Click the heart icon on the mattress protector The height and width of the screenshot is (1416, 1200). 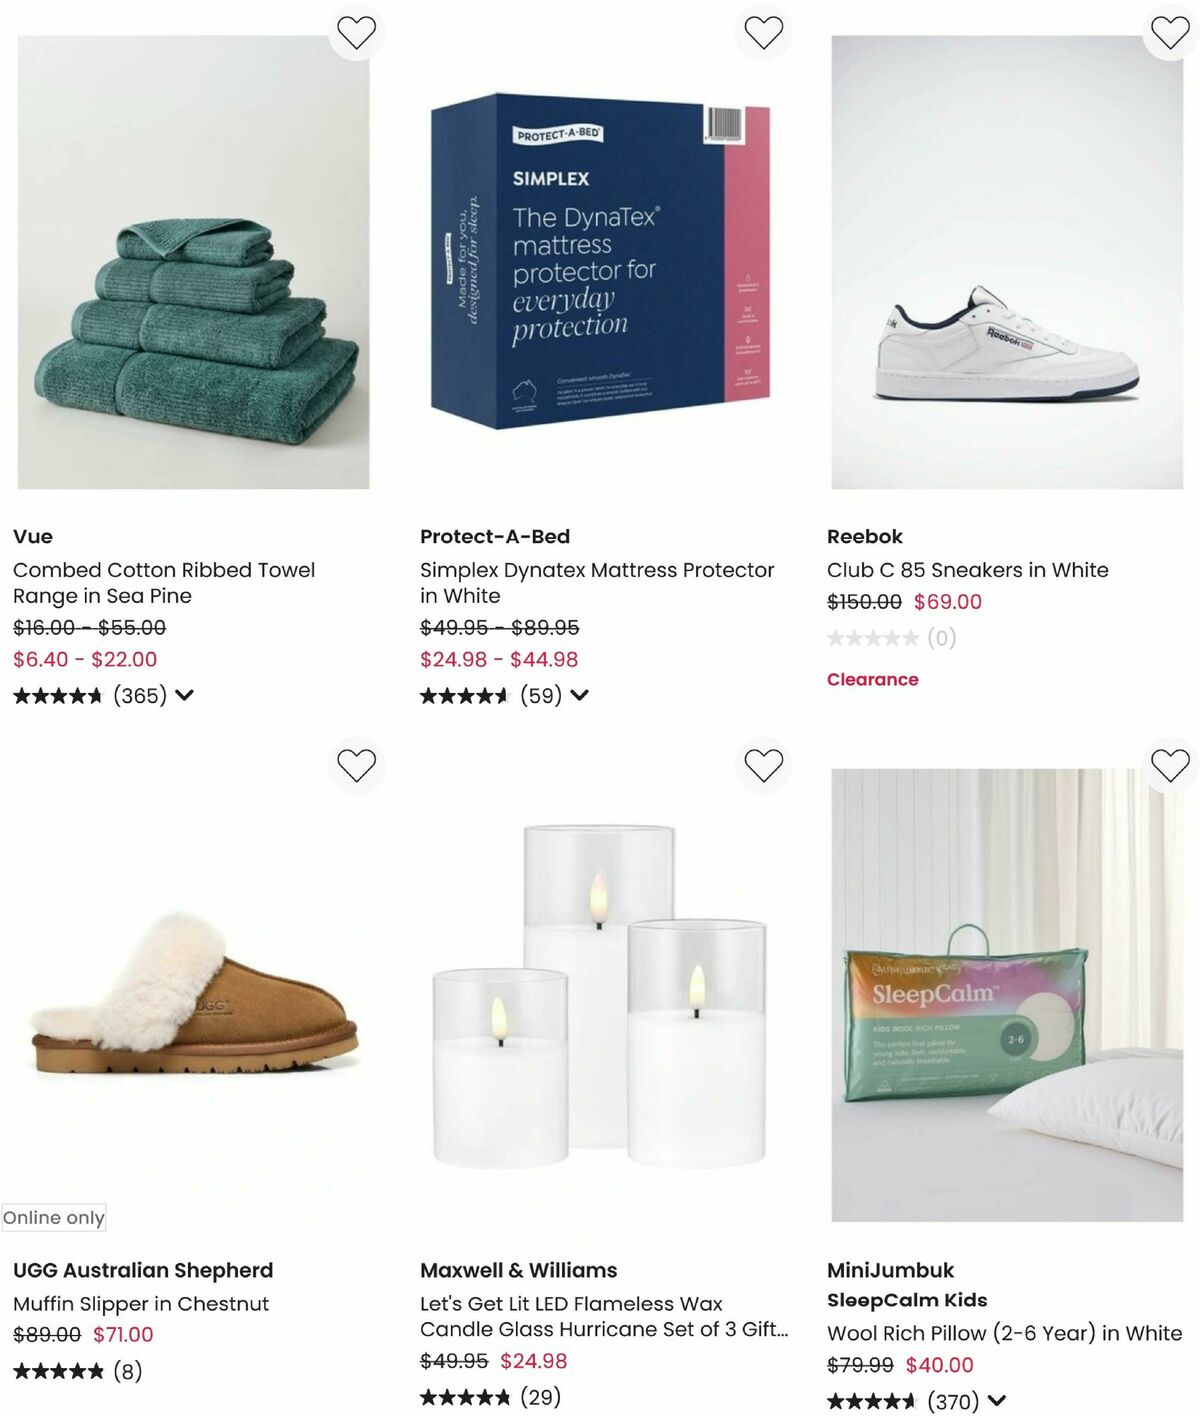coord(764,32)
